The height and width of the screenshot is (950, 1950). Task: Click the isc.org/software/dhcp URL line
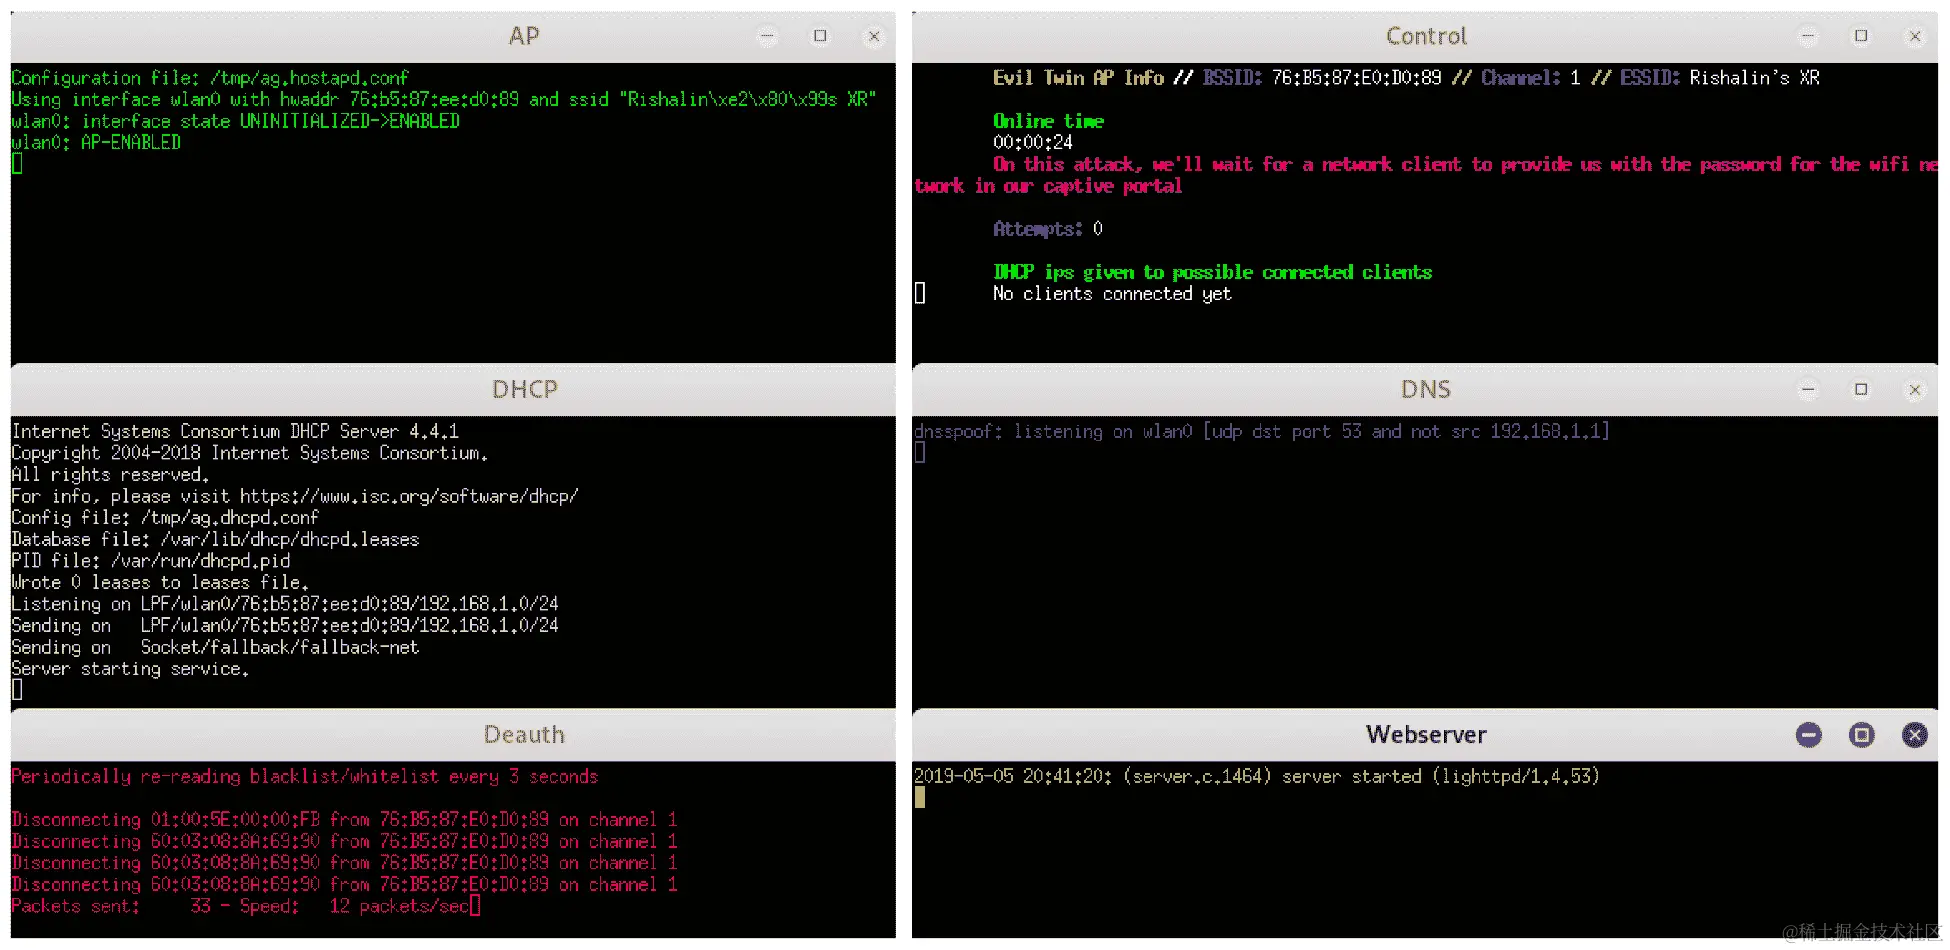click(295, 496)
